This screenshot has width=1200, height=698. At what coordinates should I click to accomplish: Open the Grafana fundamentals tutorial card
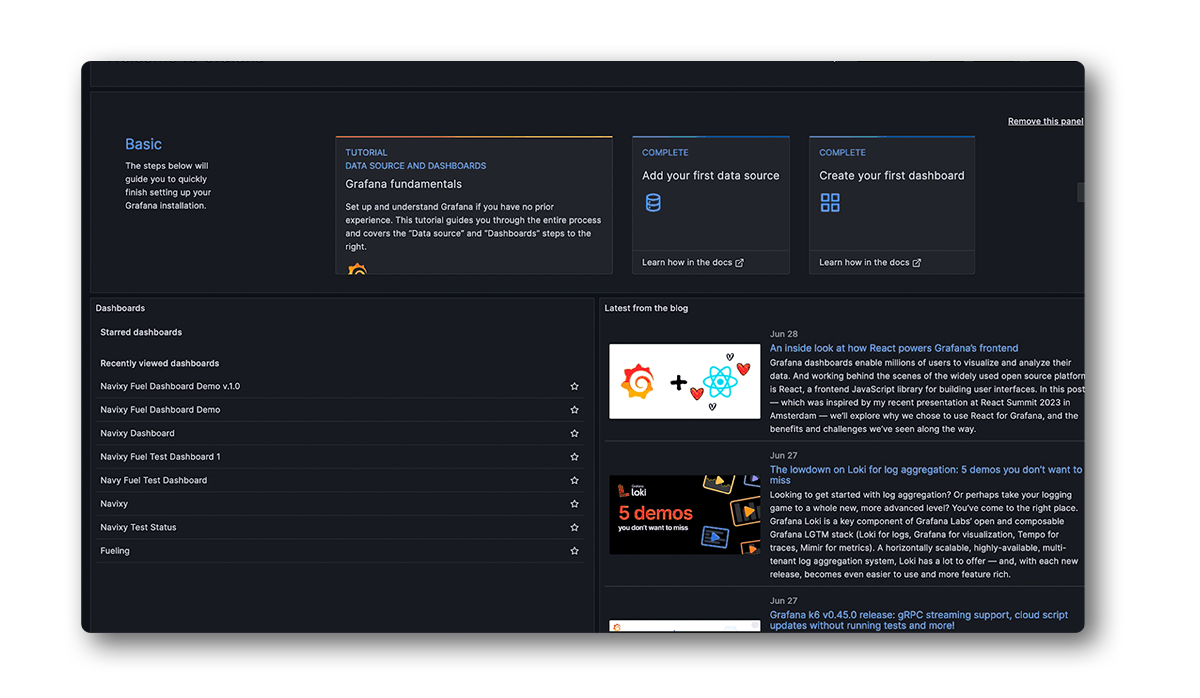[x=474, y=205]
